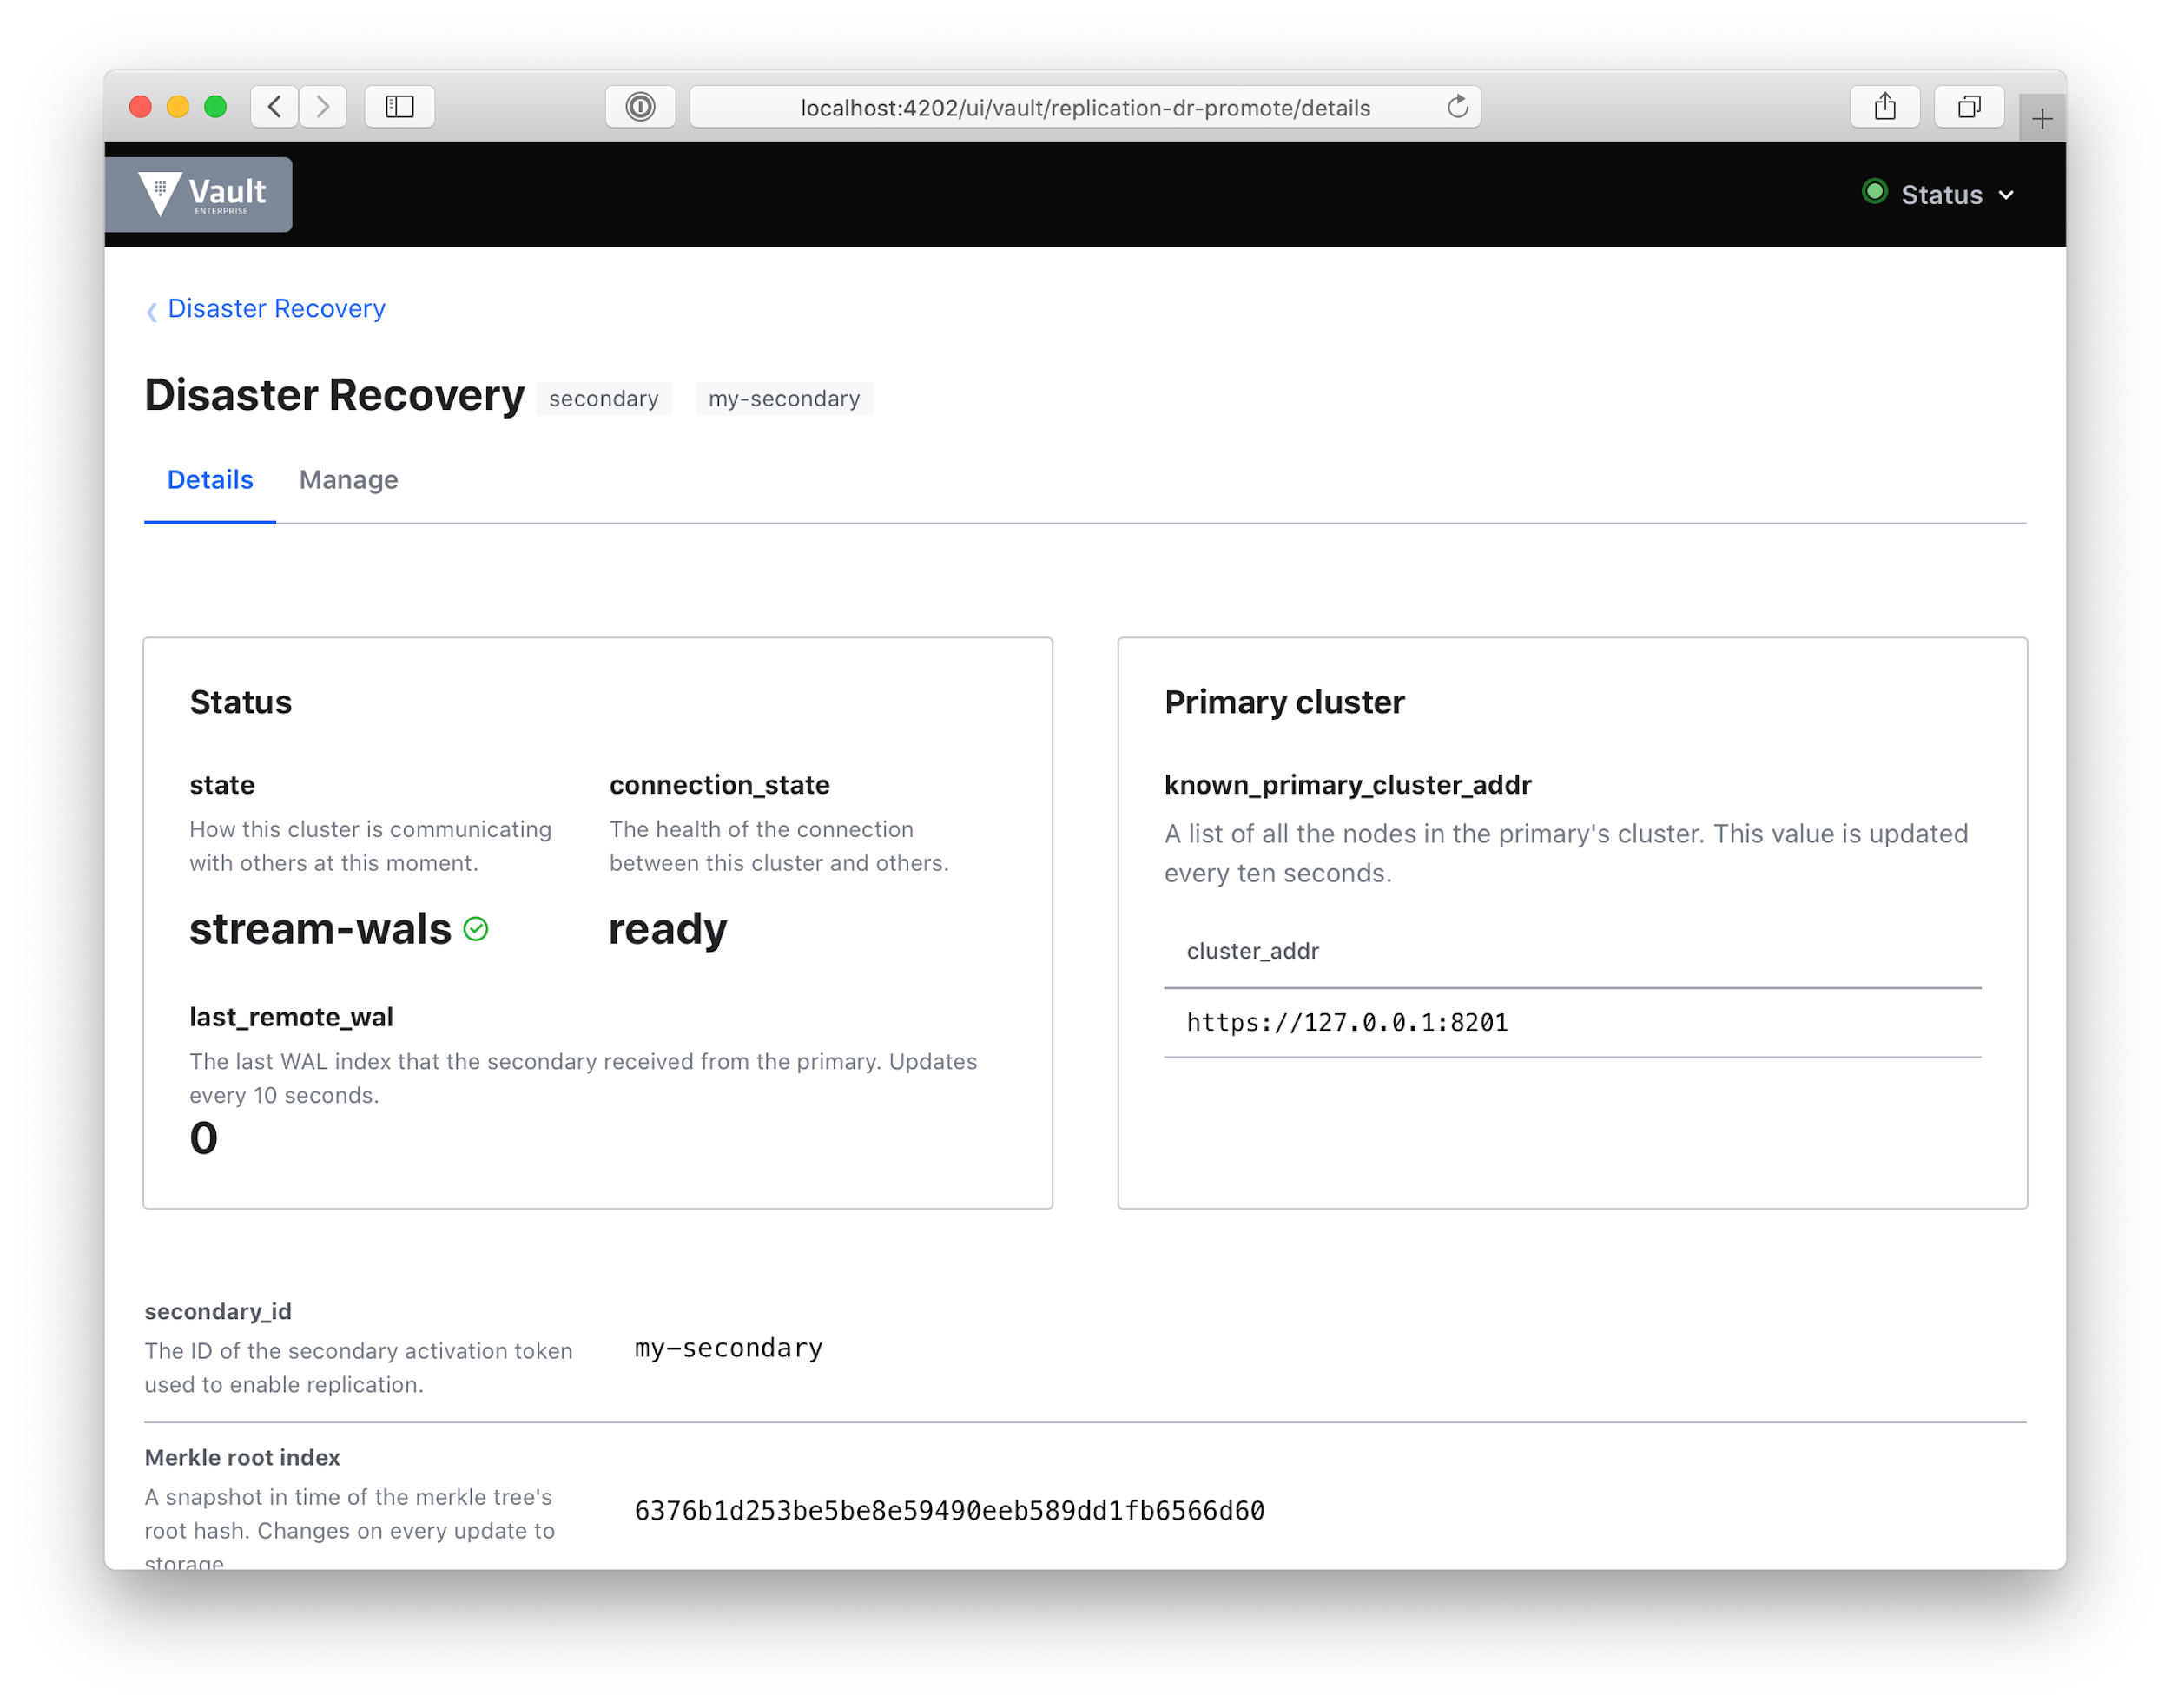This screenshot has height=1708, width=2171.
Task: Select the Details tab
Action: [209, 480]
